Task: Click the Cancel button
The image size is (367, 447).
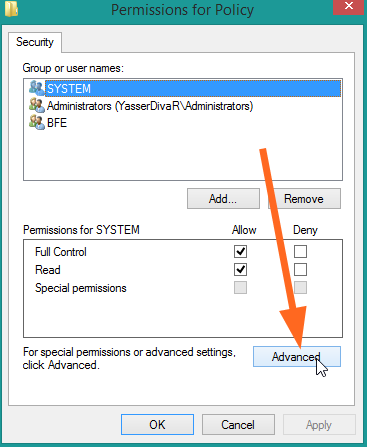Action: pyautogui.click(x=238, y=425)
